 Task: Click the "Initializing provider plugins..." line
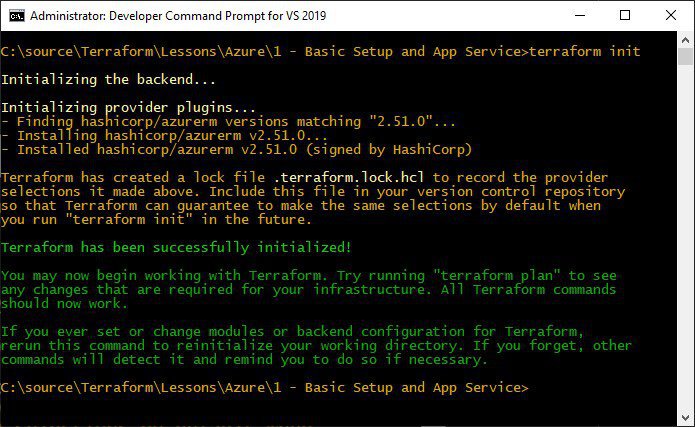tap(128, 107)
